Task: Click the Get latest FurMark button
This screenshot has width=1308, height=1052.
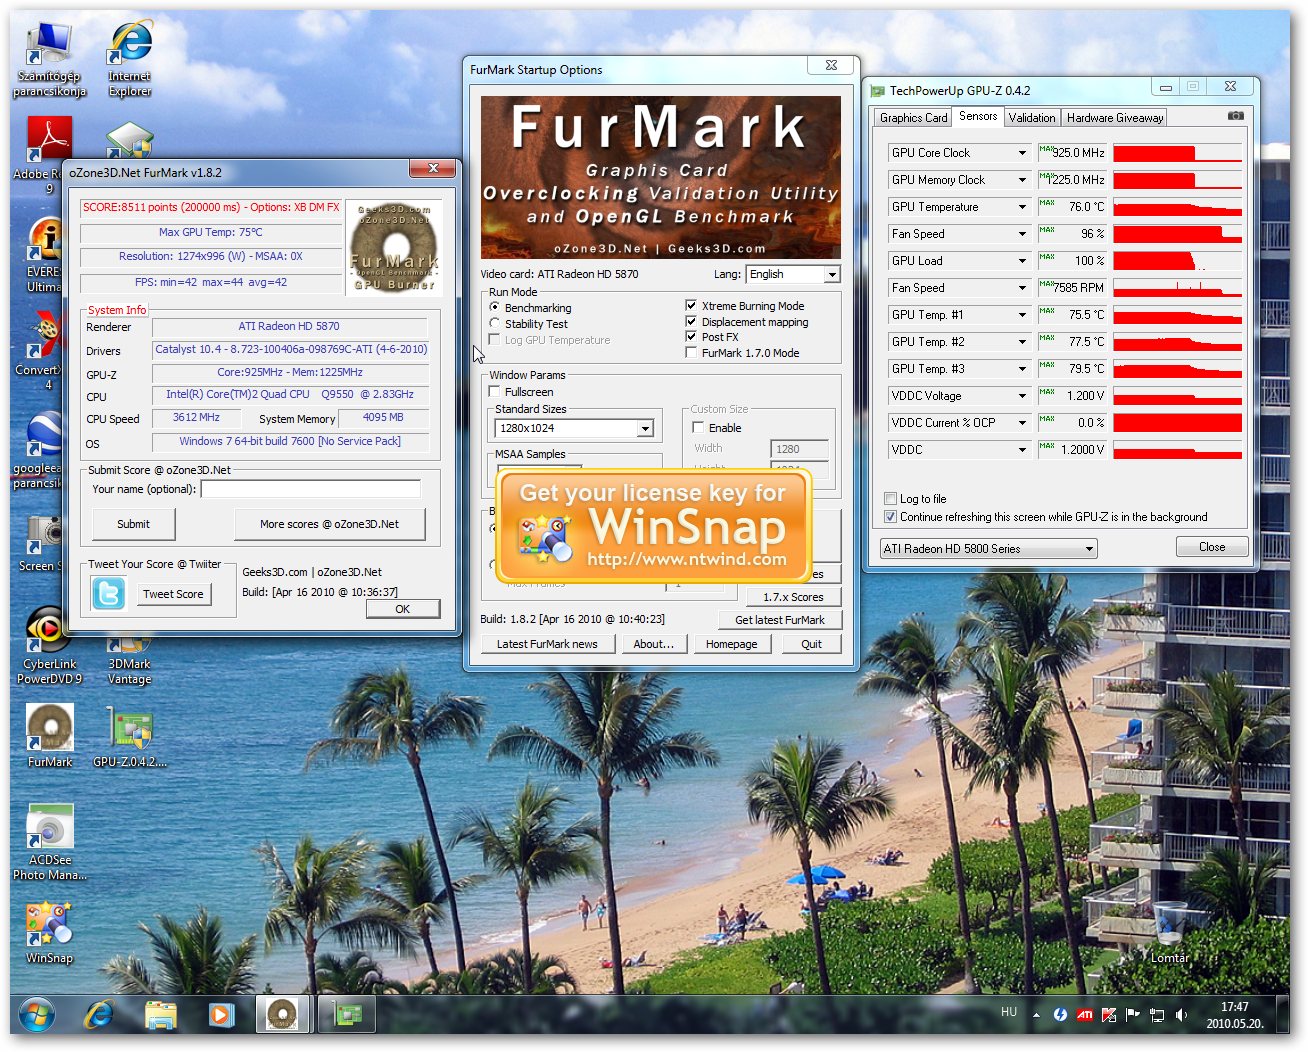Action: click(780, 620)
